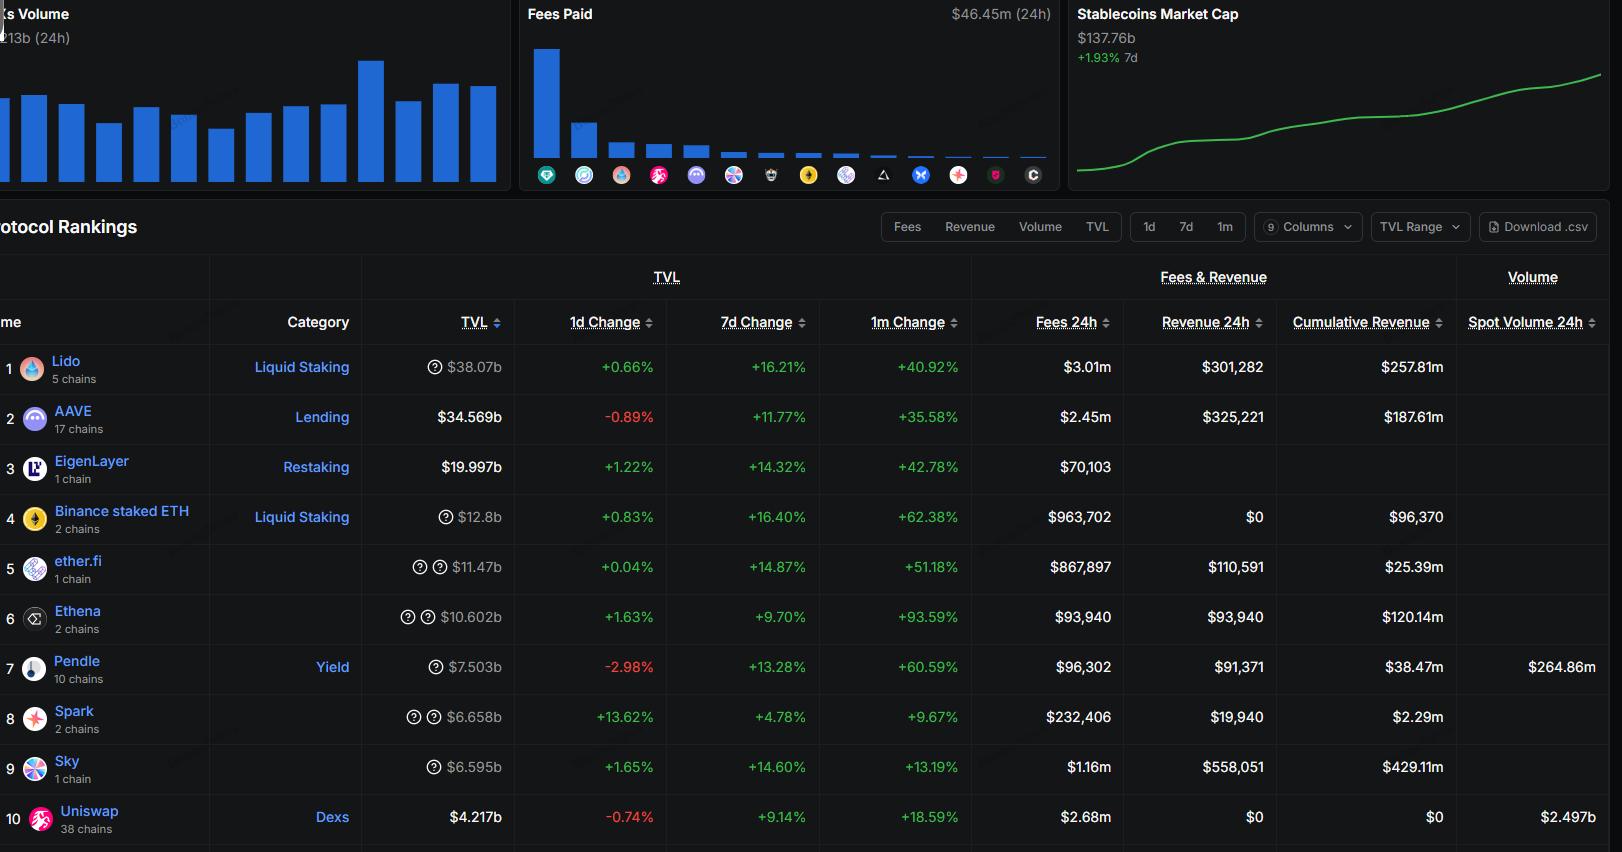Click the Uniswap logo in rankings row 10
The image size is (1622, 852).
click(41, 819)
